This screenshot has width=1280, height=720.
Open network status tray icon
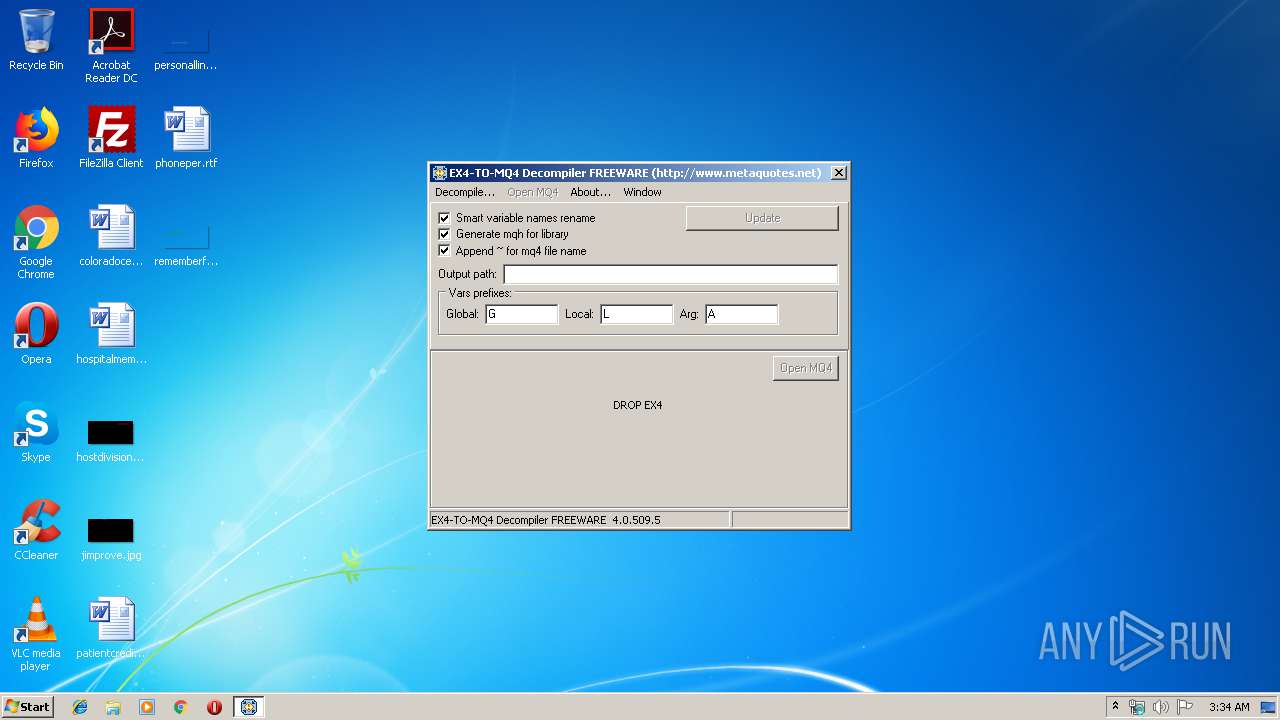click(1137, 707)
